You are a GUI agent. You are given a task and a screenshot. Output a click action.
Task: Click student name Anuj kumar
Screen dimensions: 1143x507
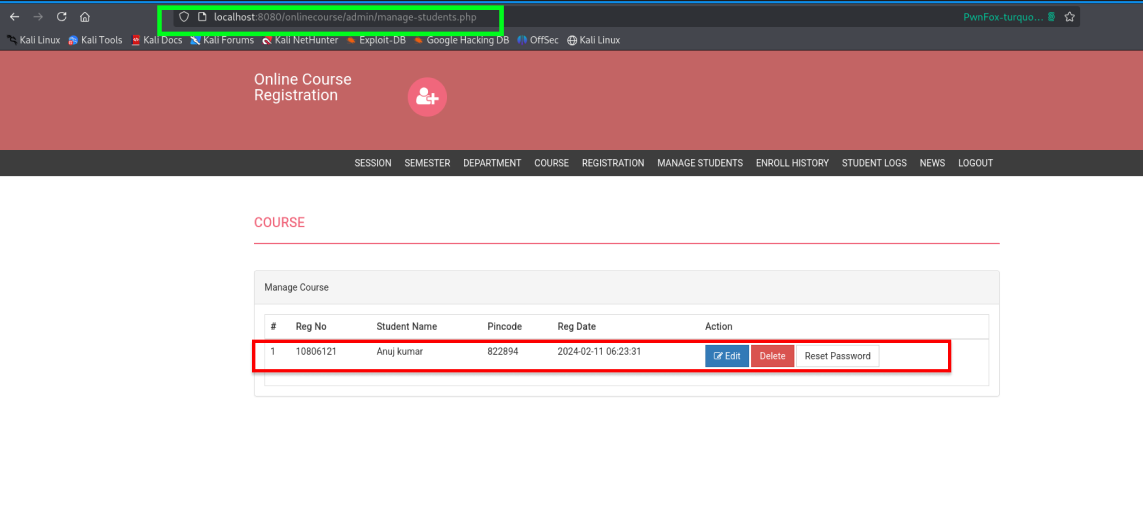[399, 352]
